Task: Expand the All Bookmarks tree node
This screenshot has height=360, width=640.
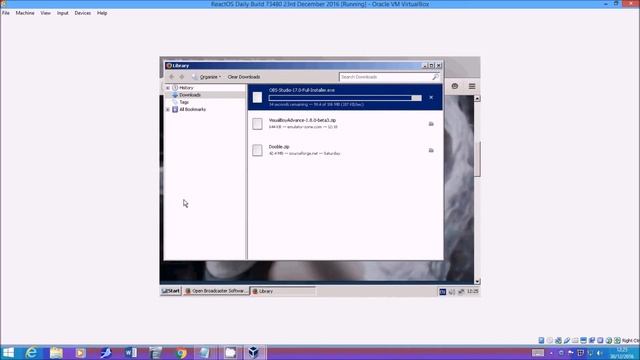Action: coord(168,109)
